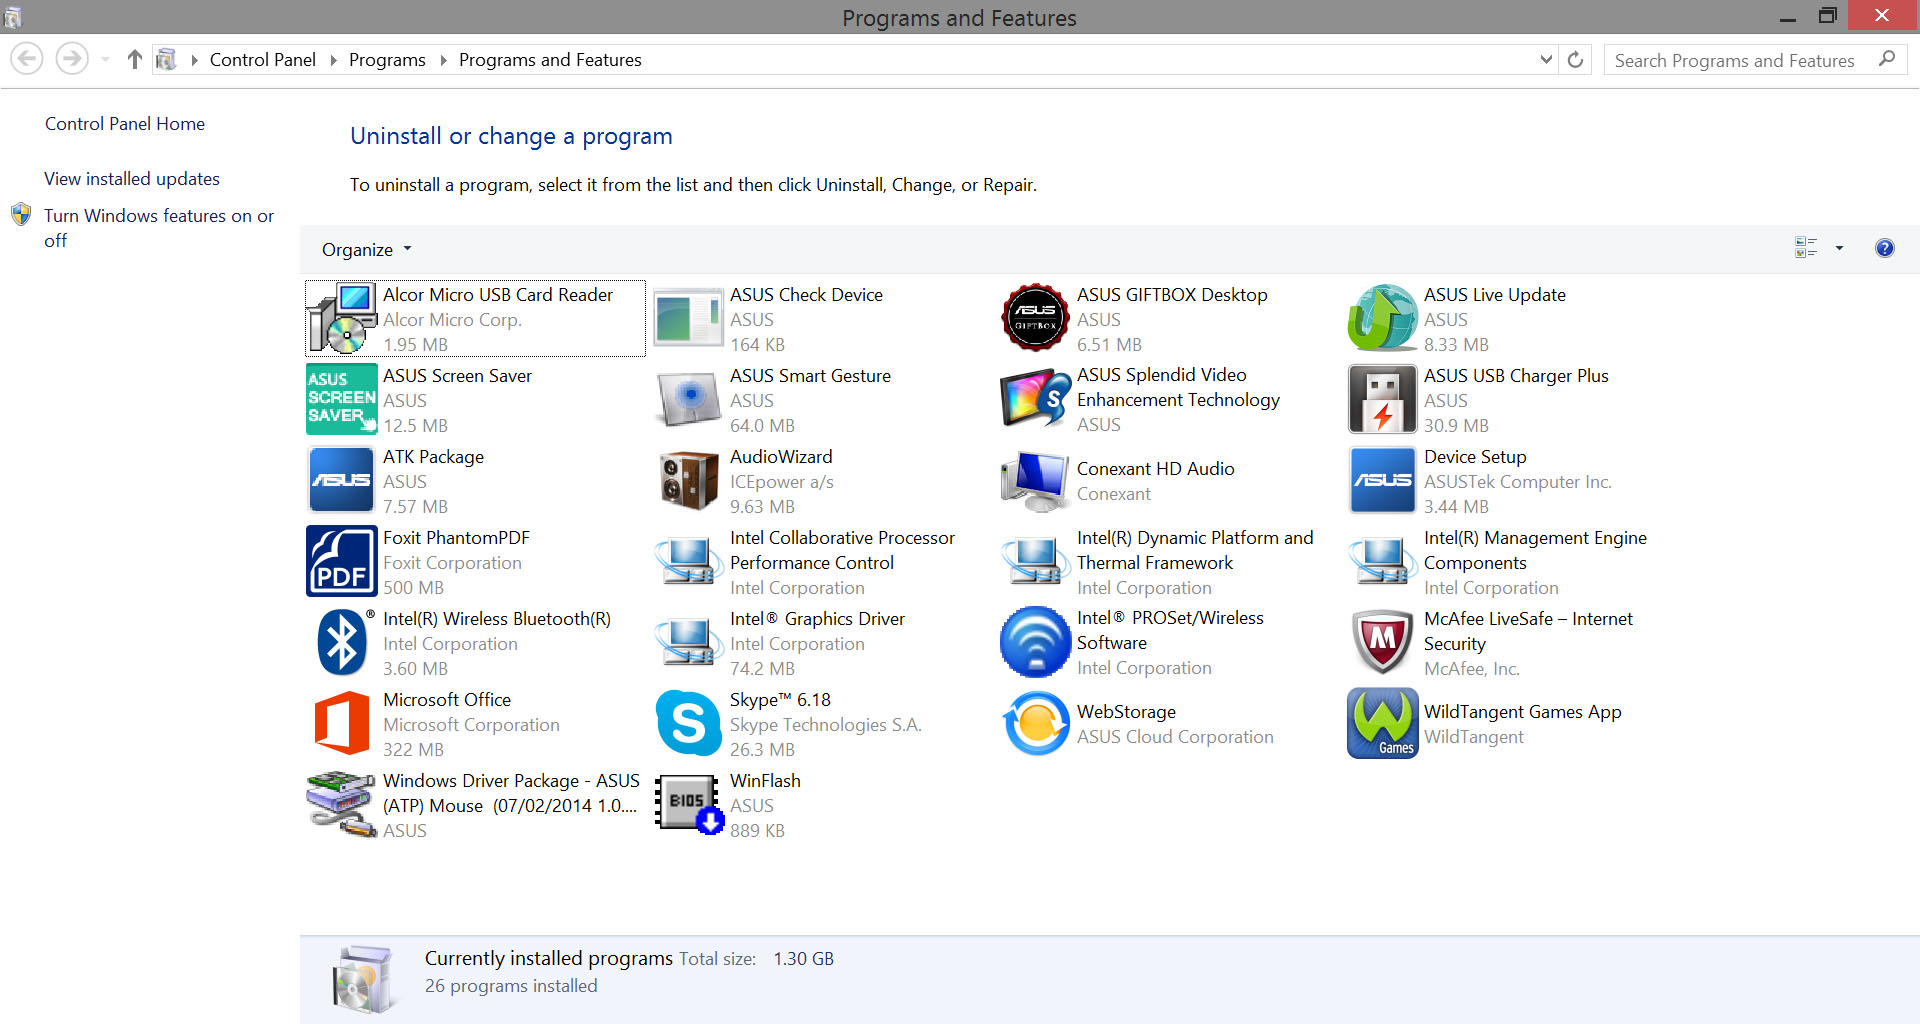Refresh the programs list
Screen dimensions: 1920x1024
point(1575,59)
